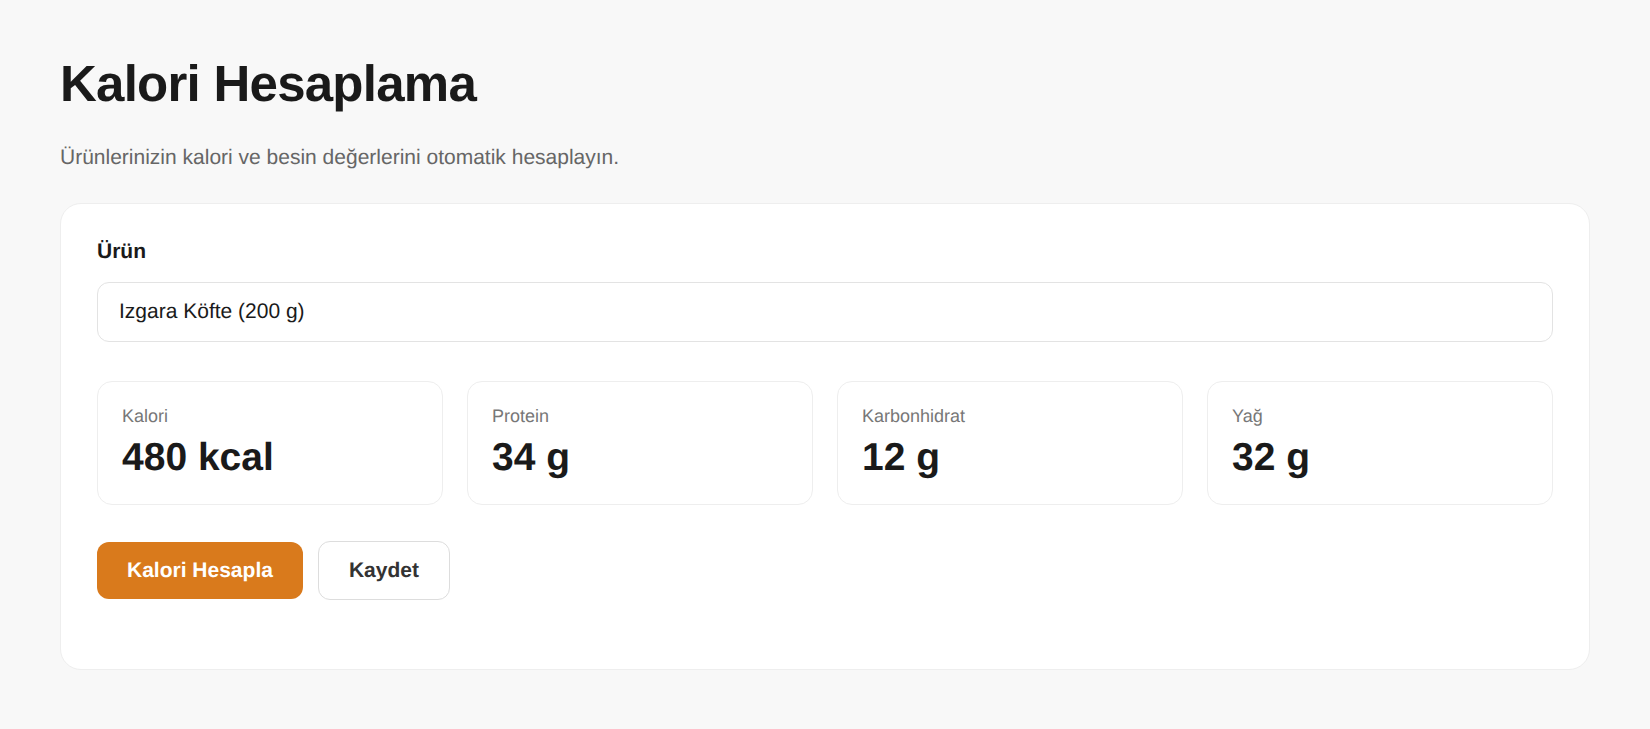The width and height of the screenshot is (1650, 729).
Task: Click the Kaydet button
Action: [384, 570]
